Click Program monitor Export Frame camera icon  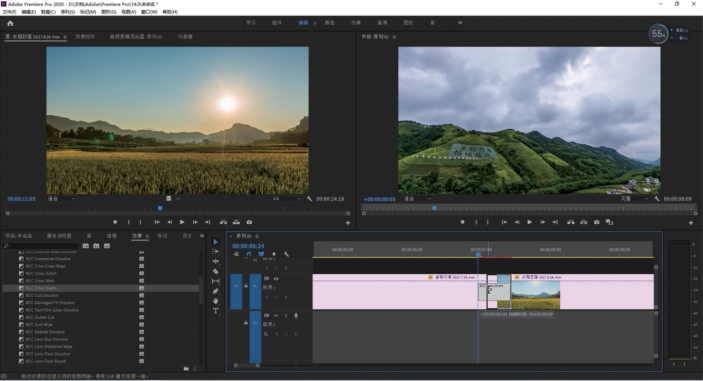[x=597, y=222]
